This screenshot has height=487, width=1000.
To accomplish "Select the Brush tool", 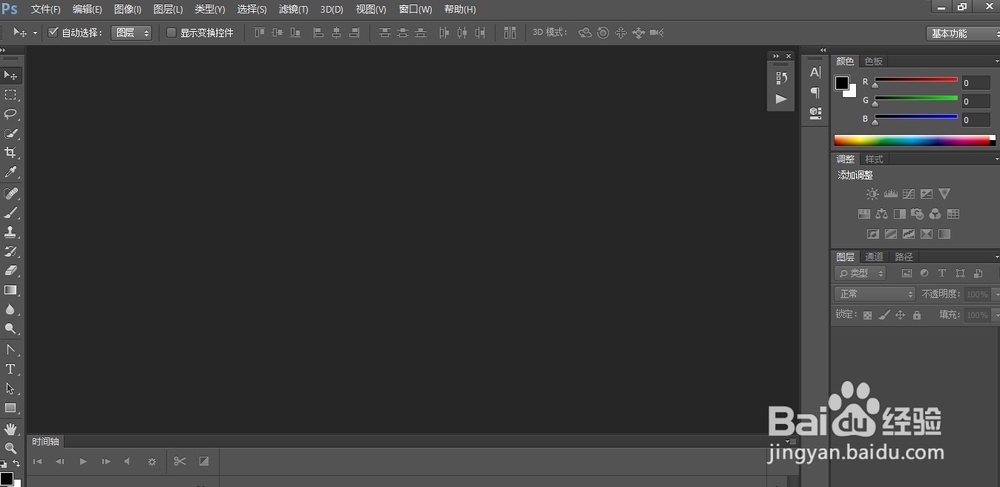I will (x=10, y=212).
